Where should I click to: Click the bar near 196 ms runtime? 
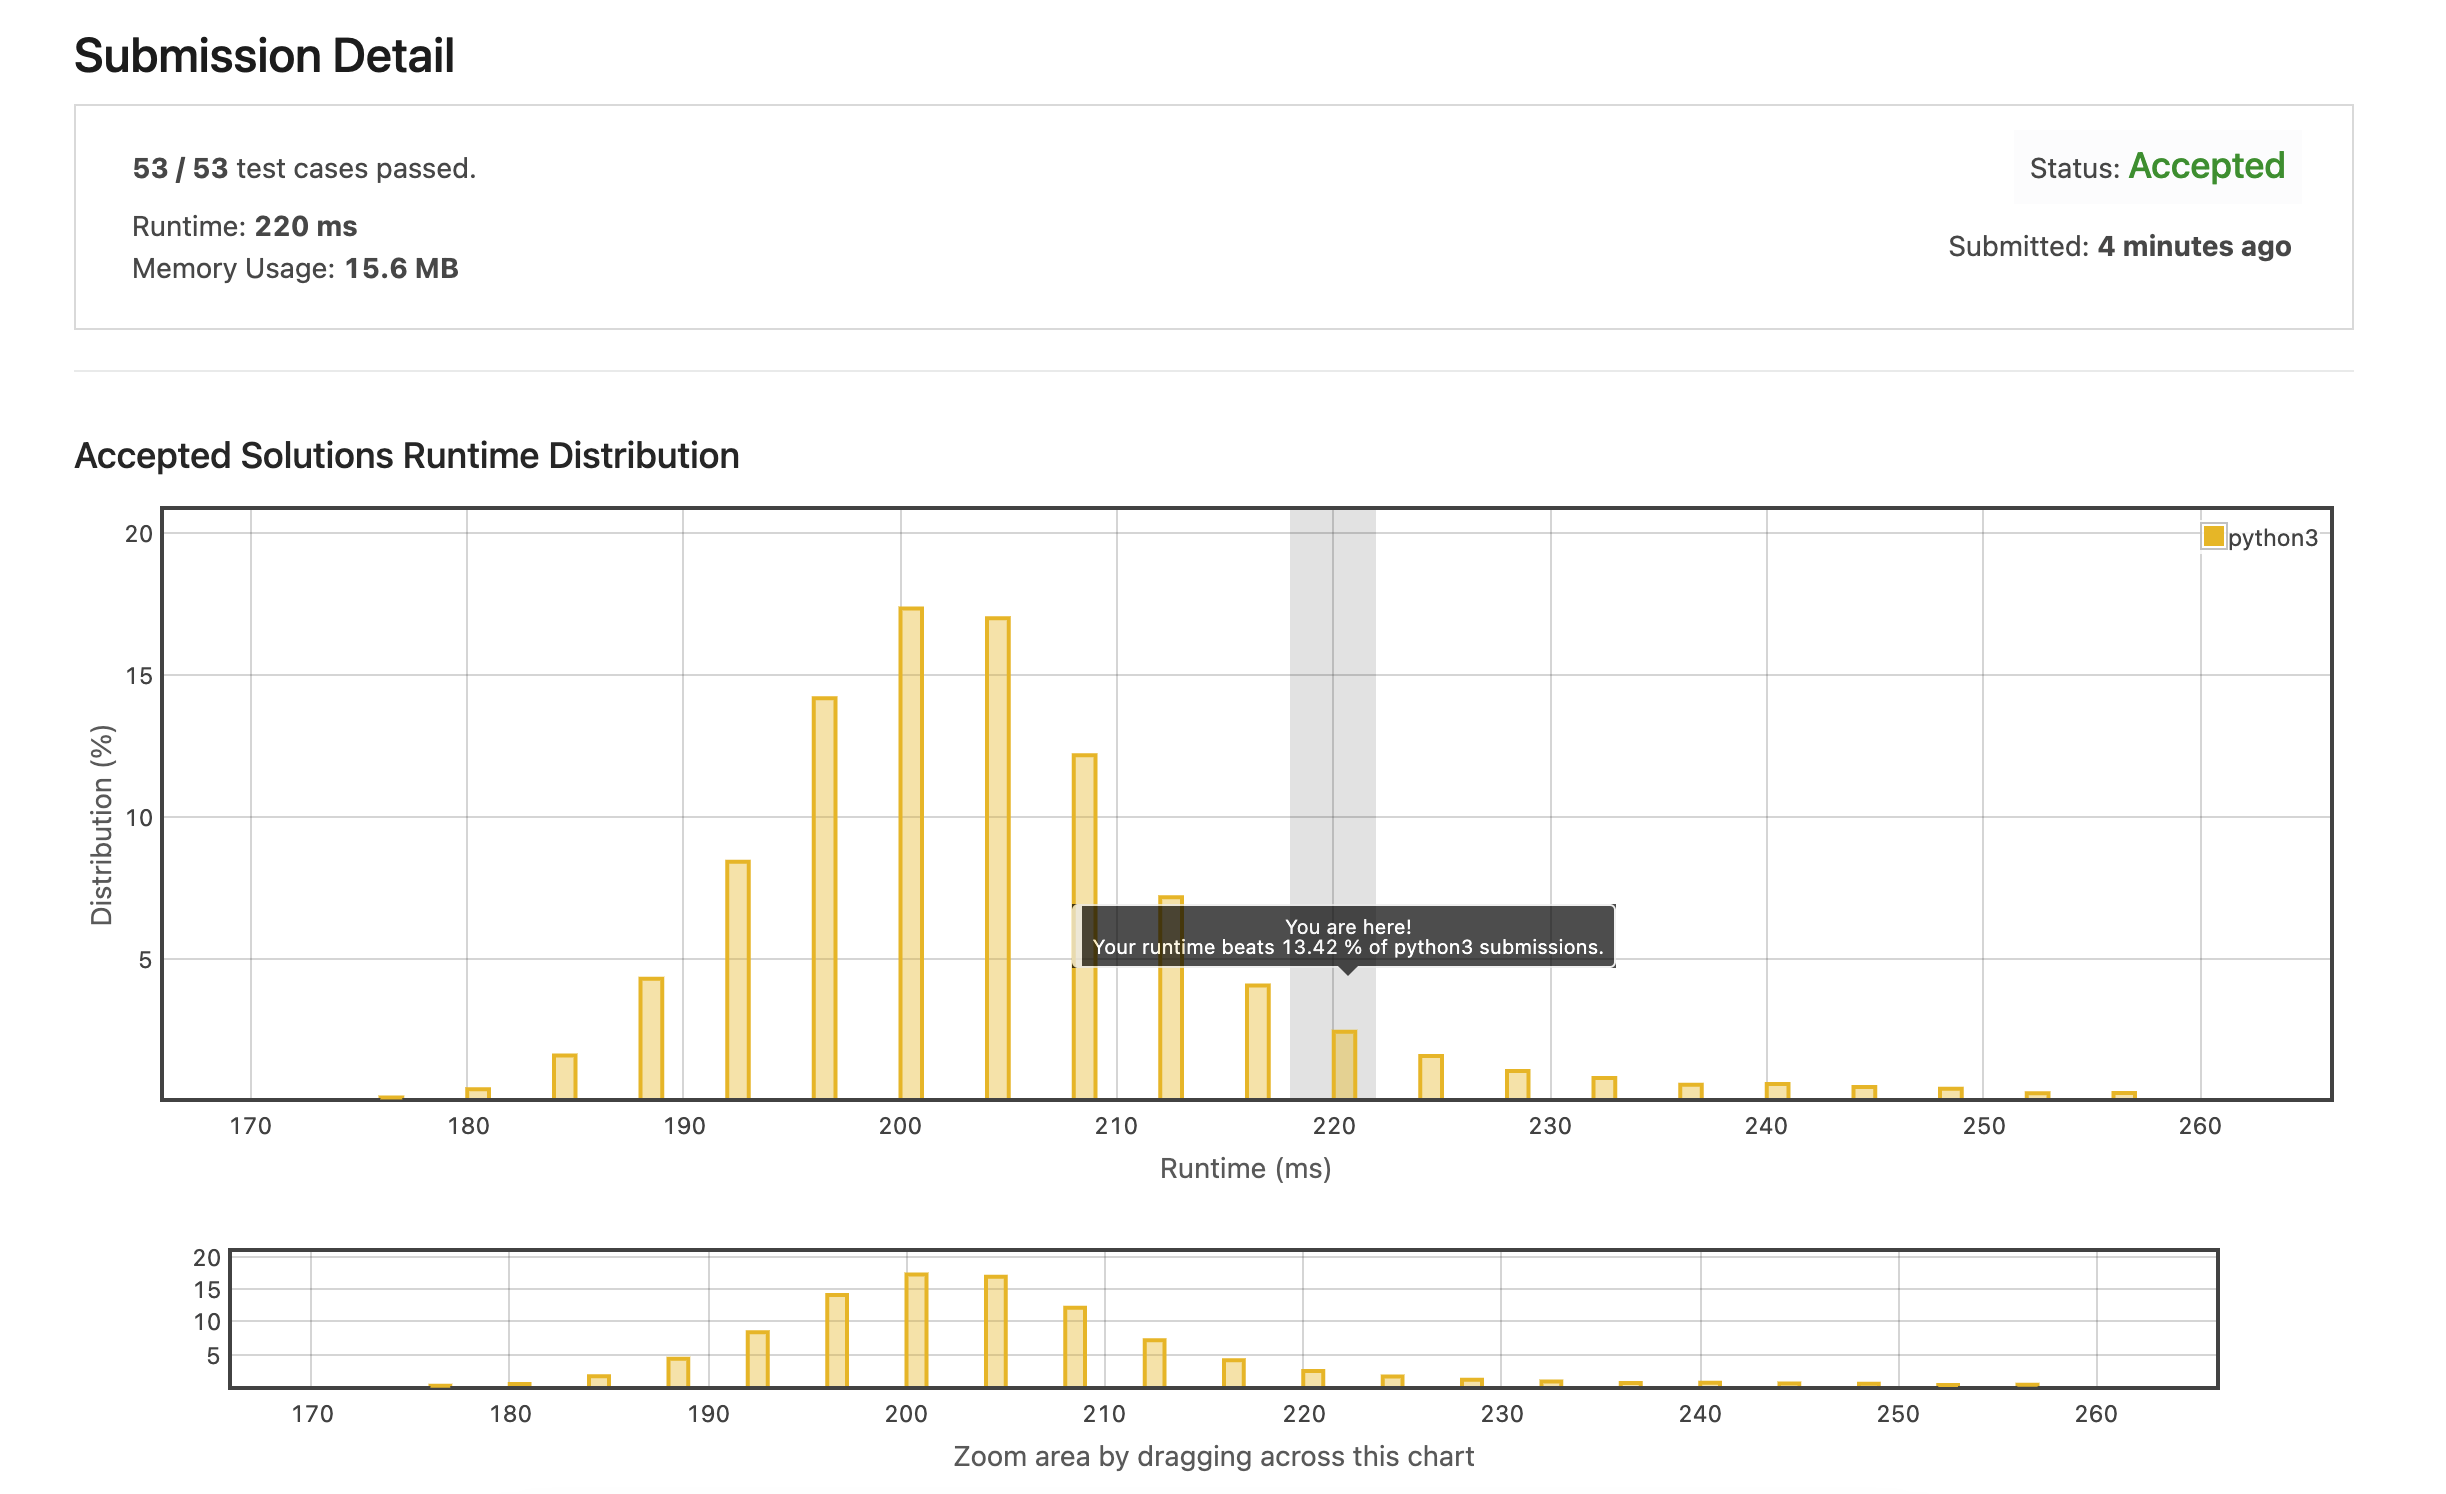pyautogui.click(x=824, y=897)
